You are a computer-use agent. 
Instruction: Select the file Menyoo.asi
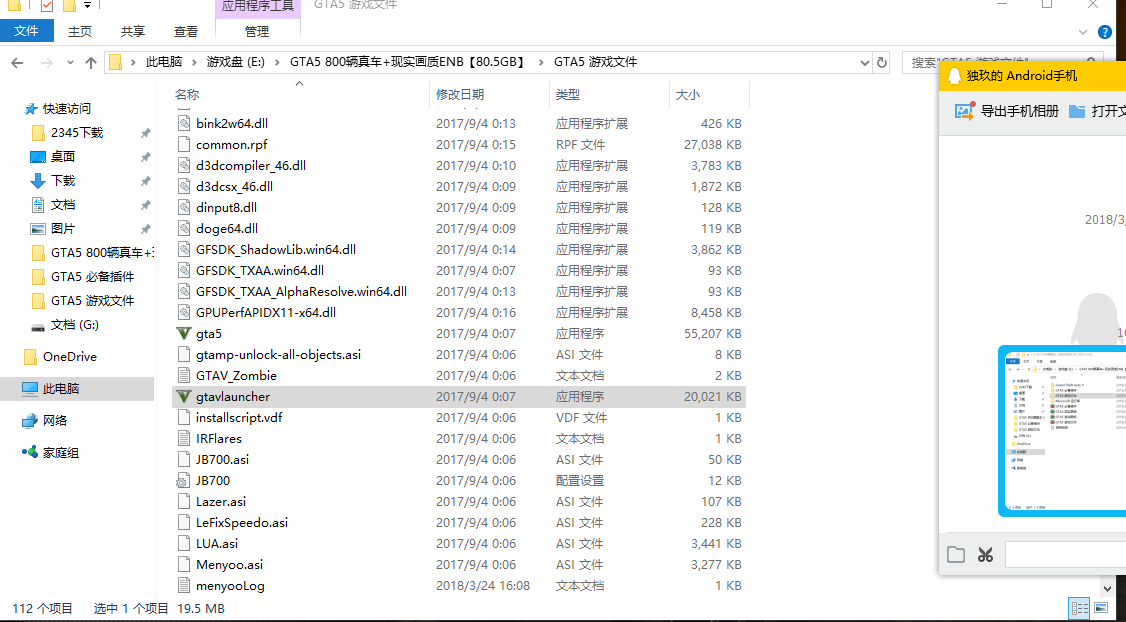click(x=229, y=565)
